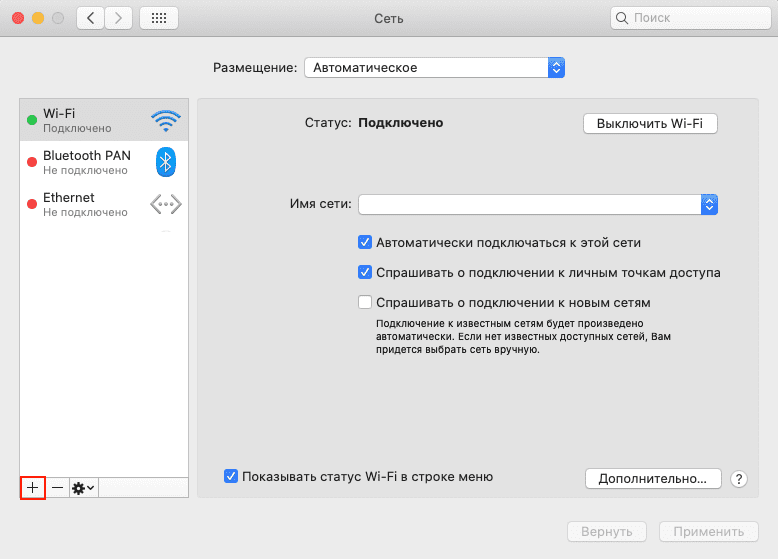The width and height of the screenshot is (778, 559).
Task: Go forward with the right arrow
Action: (x=119, y=18)
